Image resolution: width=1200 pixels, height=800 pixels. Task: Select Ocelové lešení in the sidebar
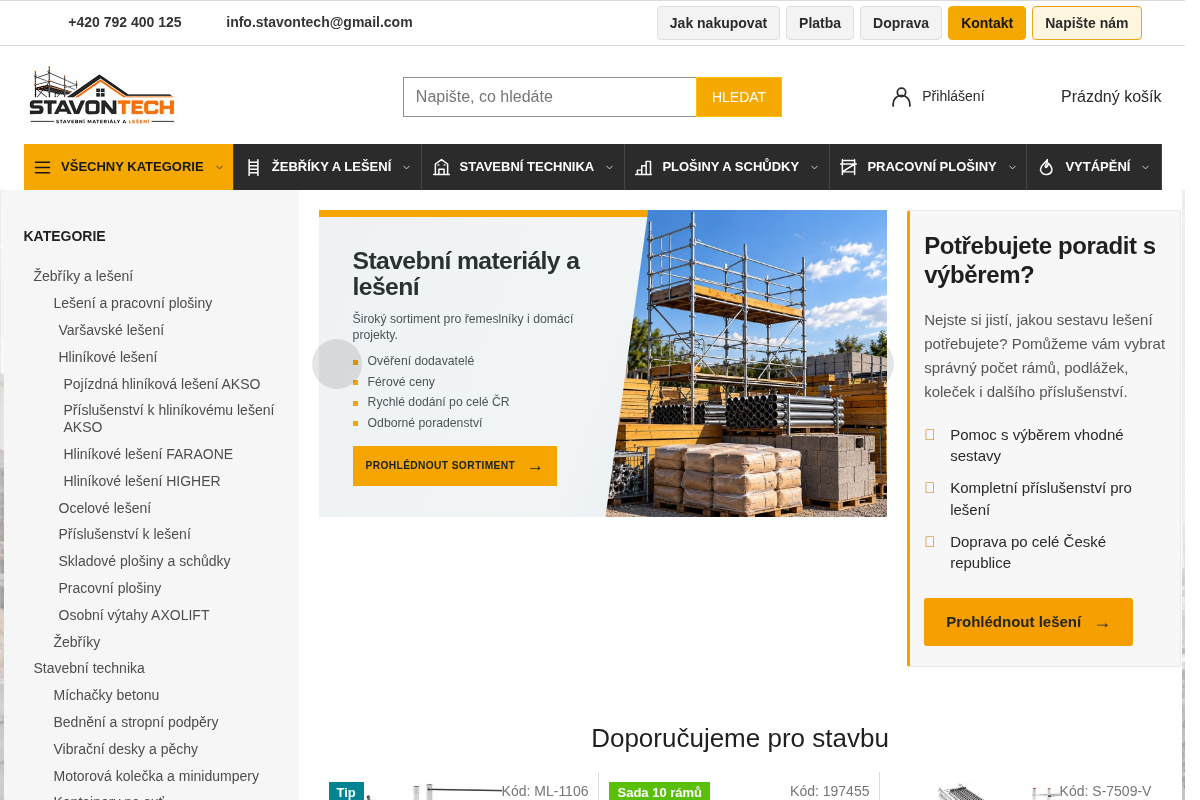105,508
